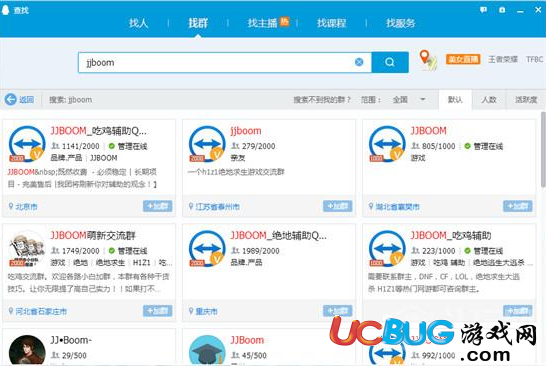Click the results vertical scrollbar thumb

[543, 150]
